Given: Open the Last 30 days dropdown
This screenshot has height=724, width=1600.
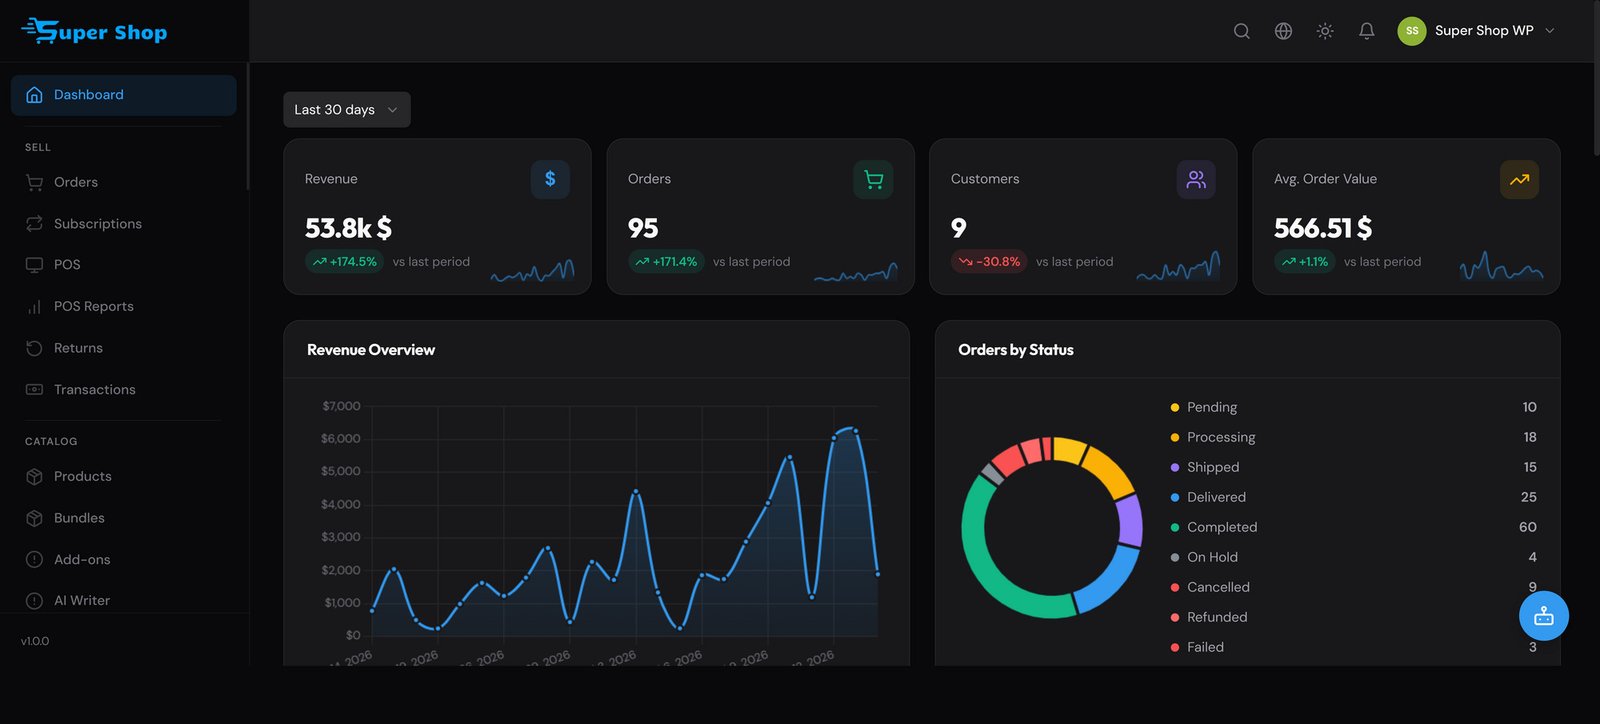Looking at the screenshot, I should point(346,110).
